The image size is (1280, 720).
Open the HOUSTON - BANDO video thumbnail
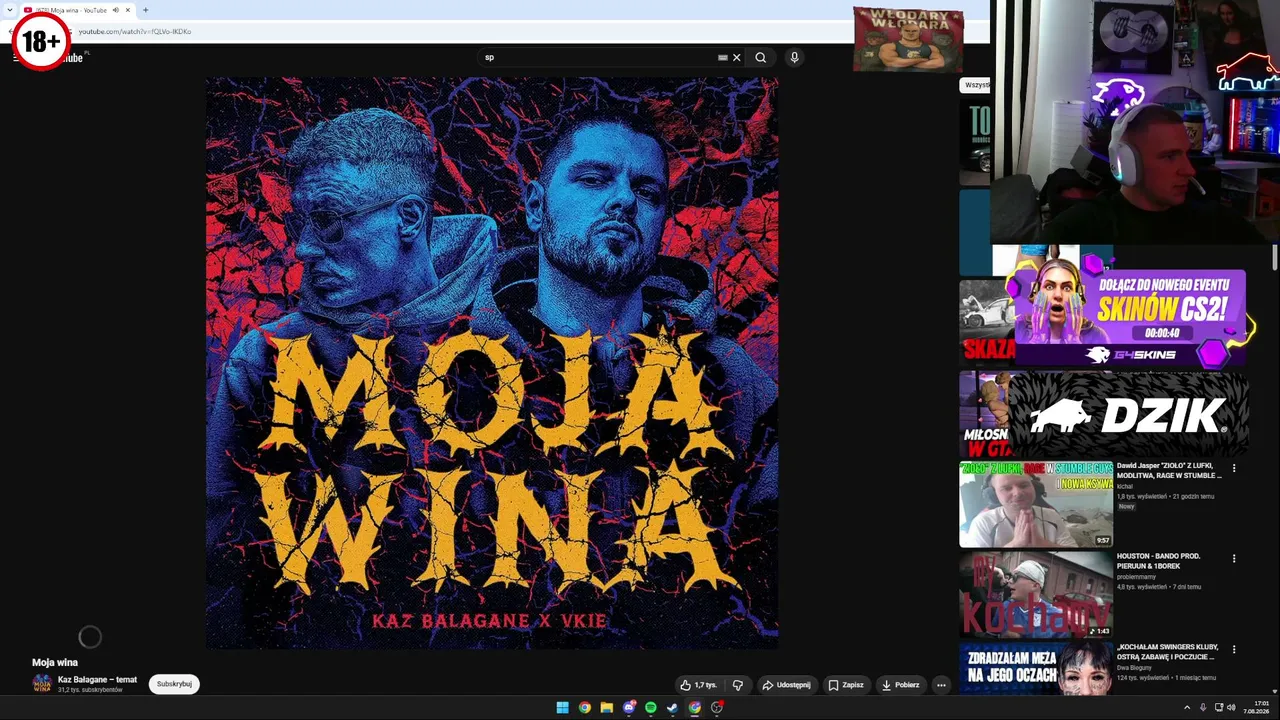coord(1036,594)
